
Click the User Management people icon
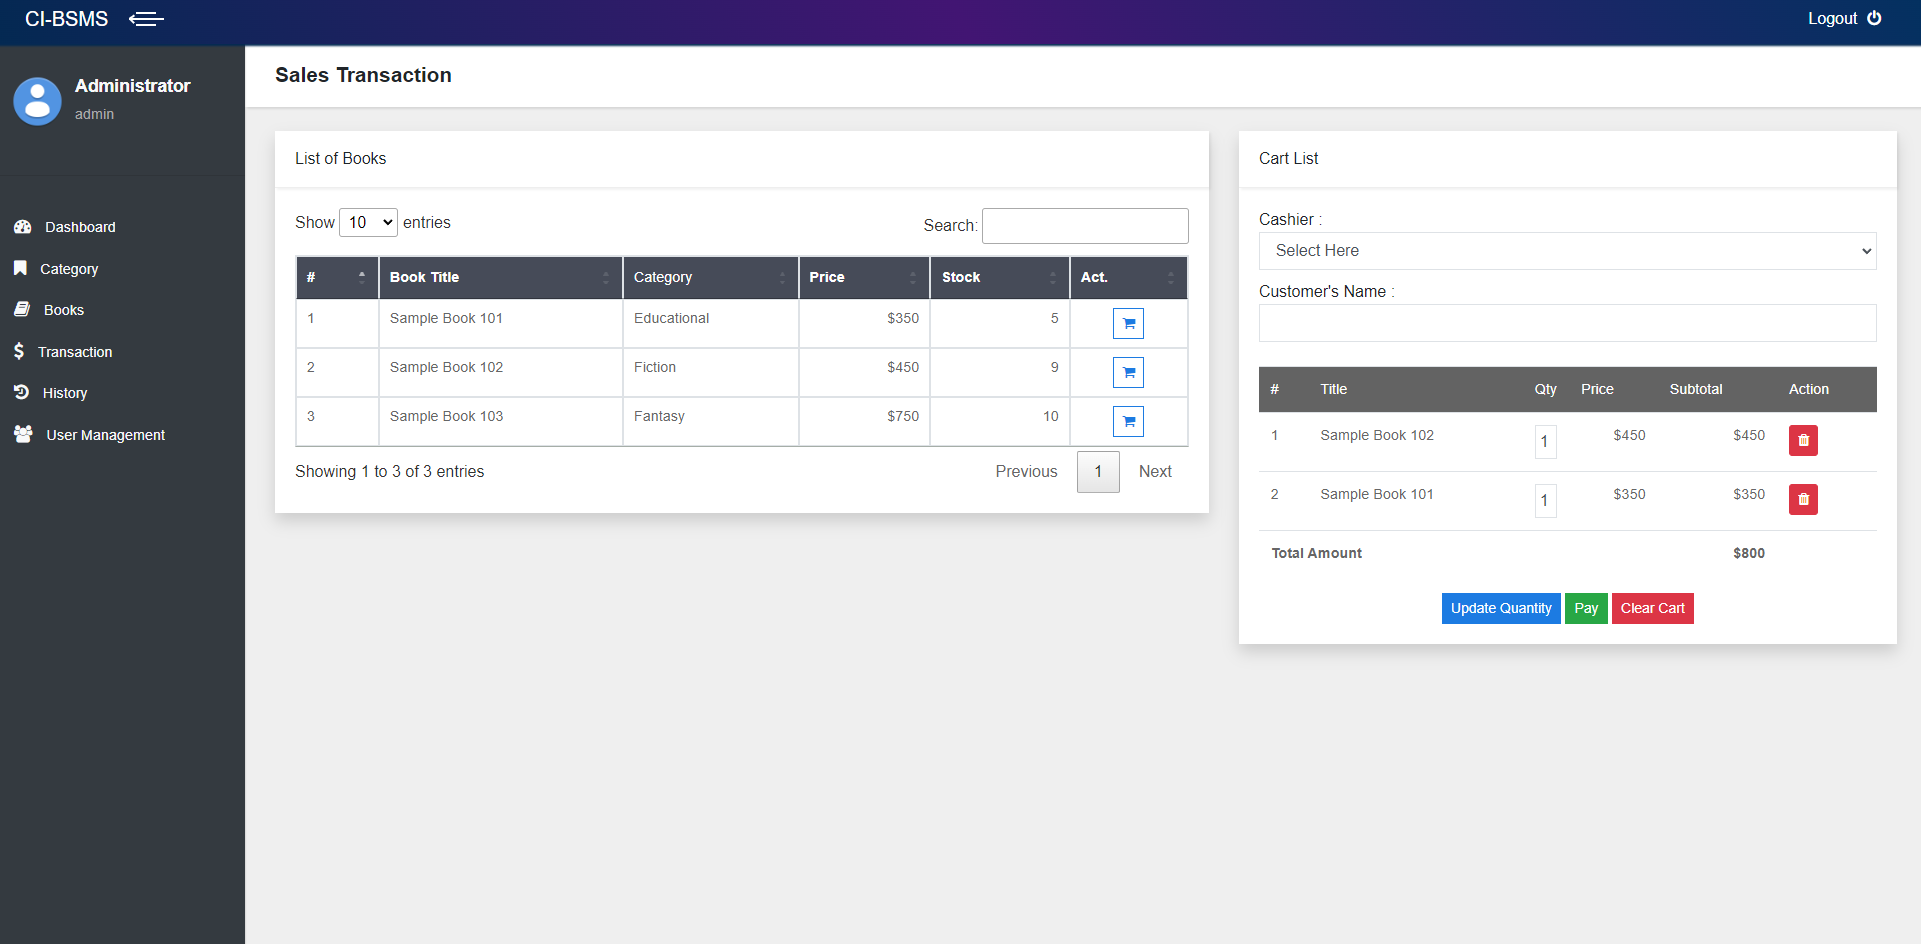pyautogui.click(x=24, y=434)
